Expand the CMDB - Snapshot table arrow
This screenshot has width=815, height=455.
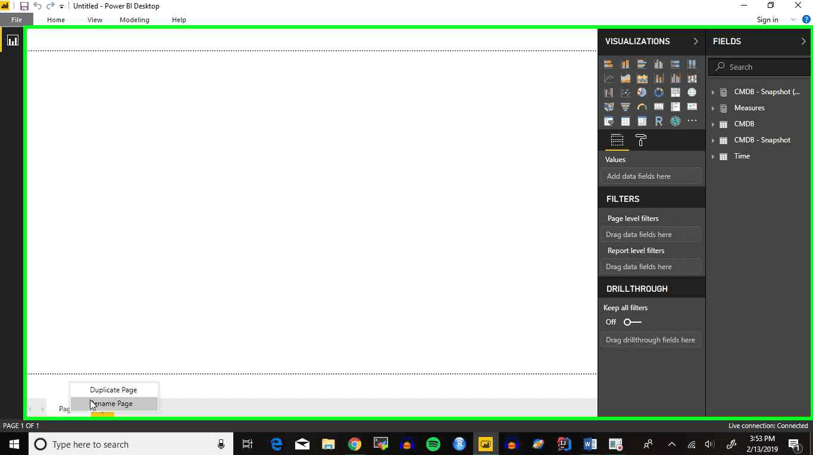[713, 140]
